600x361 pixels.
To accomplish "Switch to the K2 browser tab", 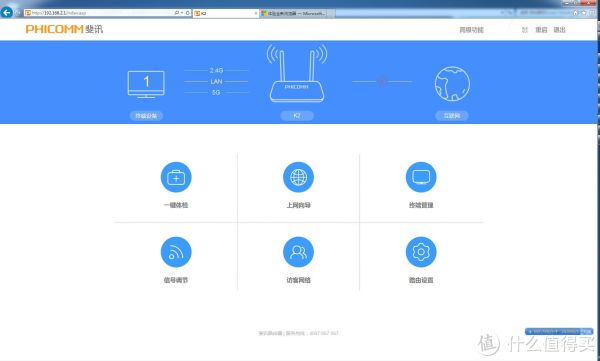I will pos(225,13).
